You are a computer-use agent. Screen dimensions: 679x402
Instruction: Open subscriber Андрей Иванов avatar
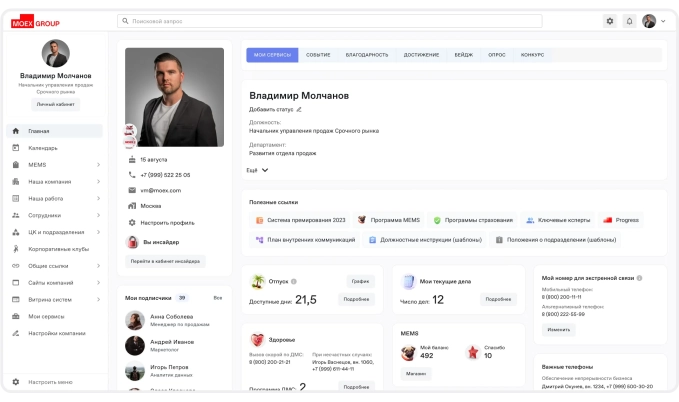point(135,346)
